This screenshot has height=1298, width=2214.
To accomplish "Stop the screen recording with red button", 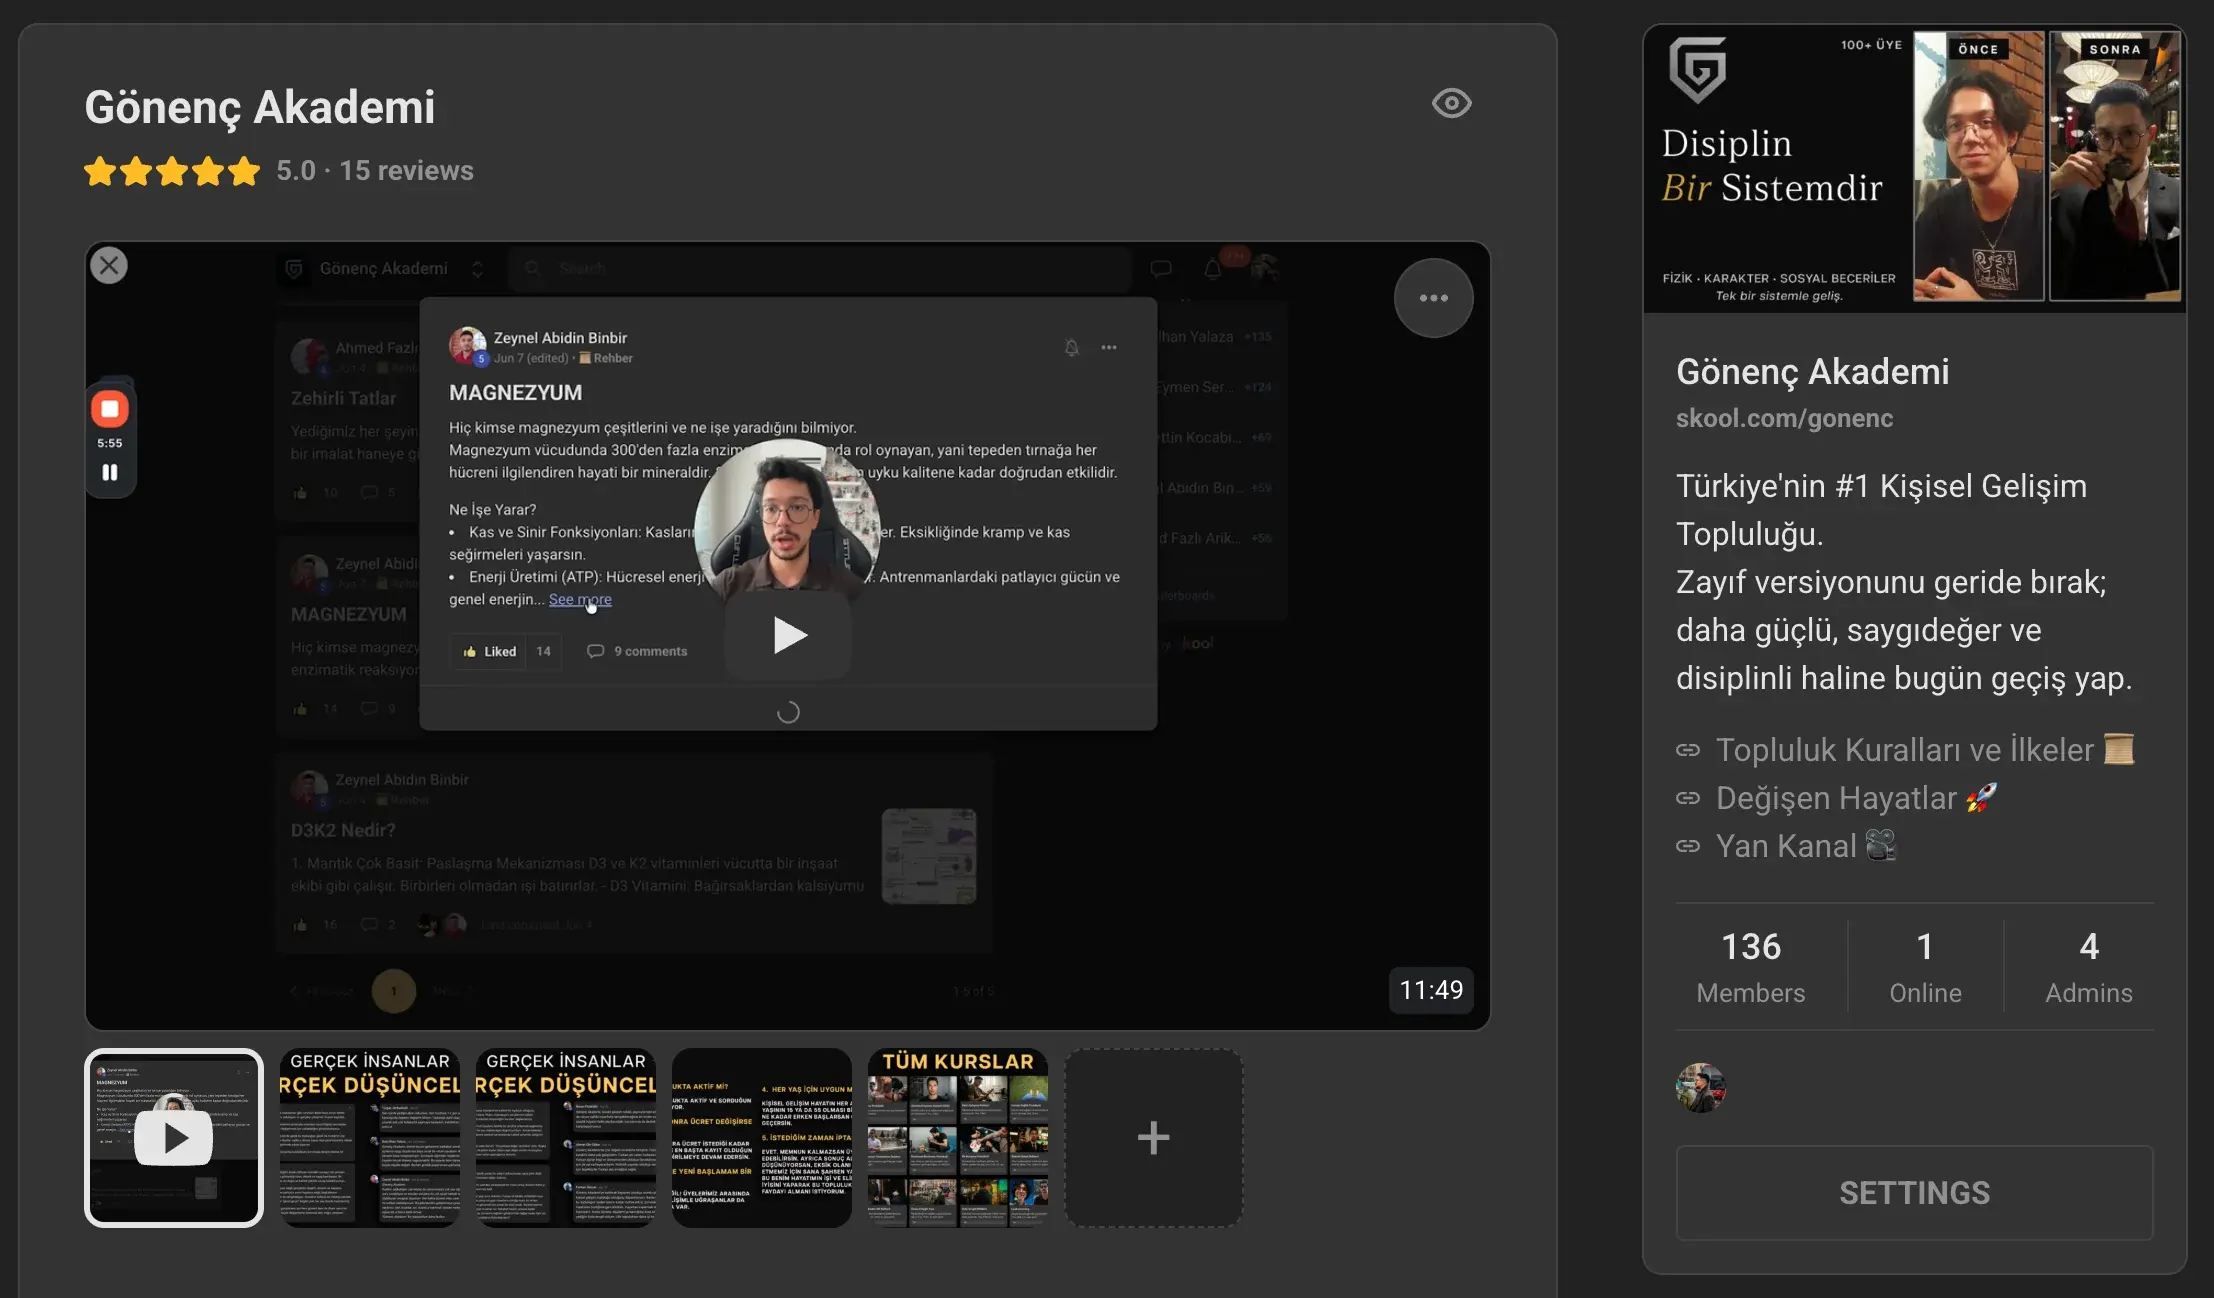I will click(x=110, y=409).
